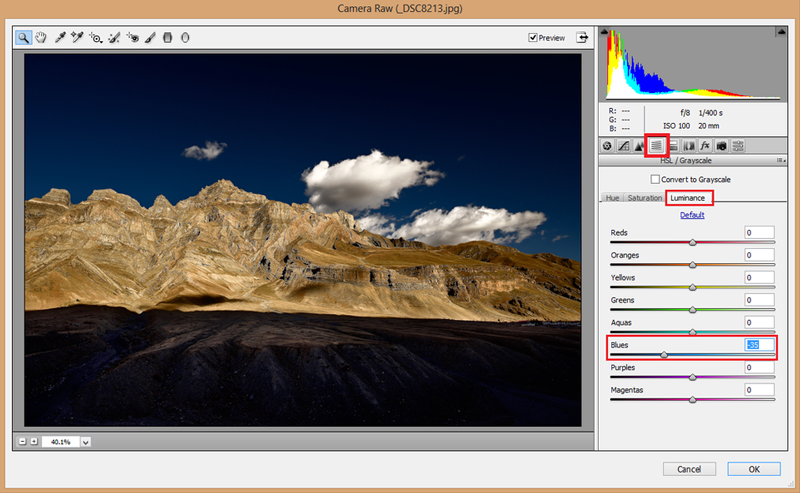Viewport: 800px width, 493px height.
Task: Click the Blues value input field
Action: tap(758, 345)
